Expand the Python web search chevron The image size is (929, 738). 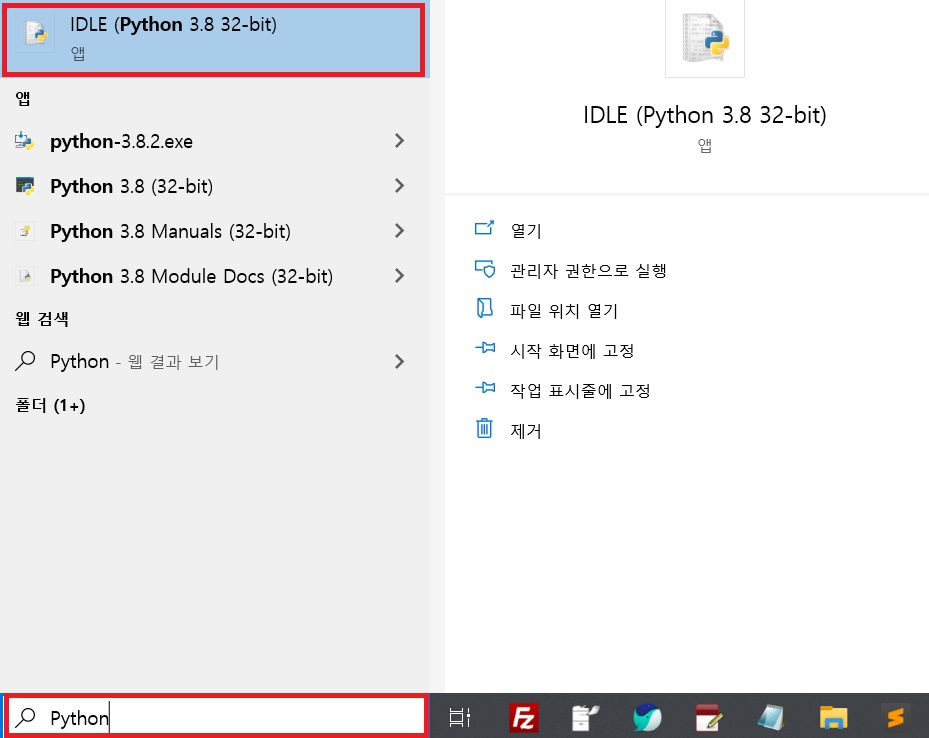pyautogui.click(x=399, y=361)
